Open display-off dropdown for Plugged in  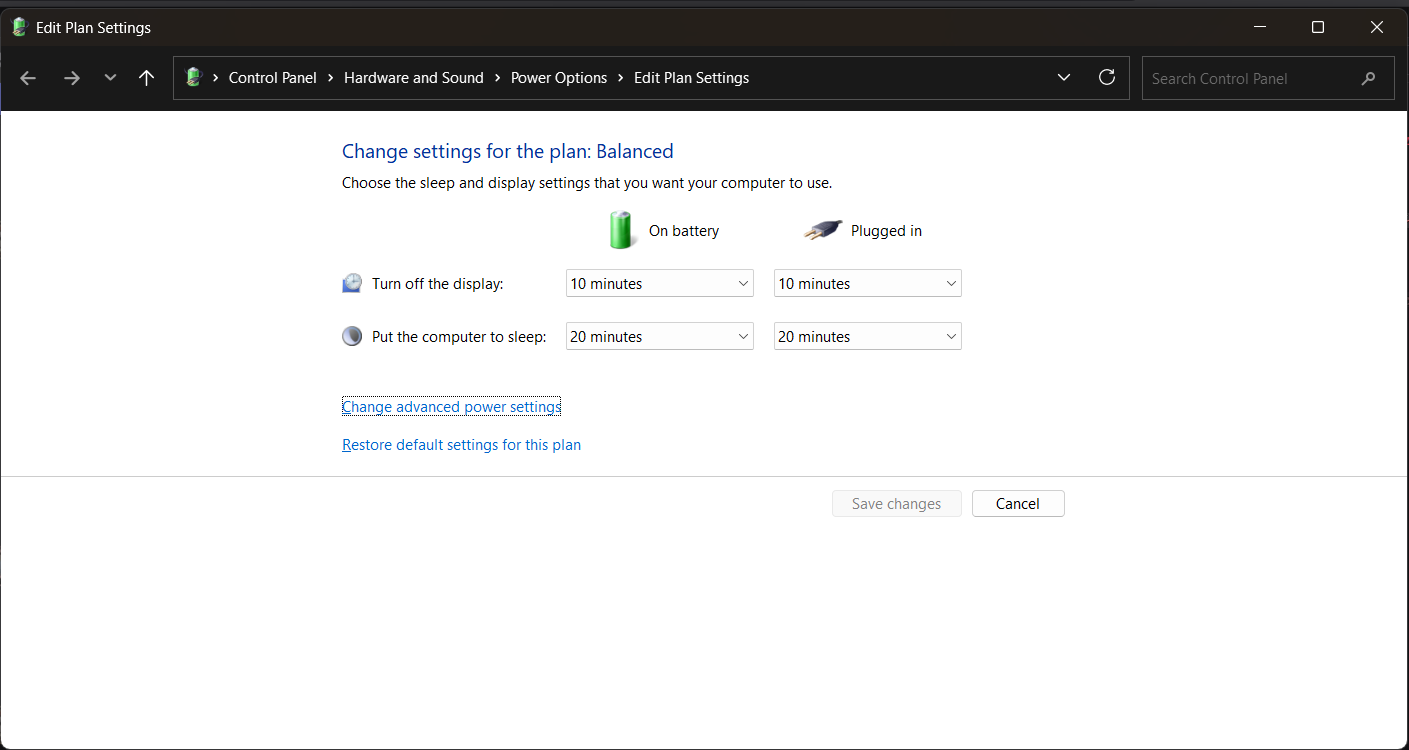868,284
